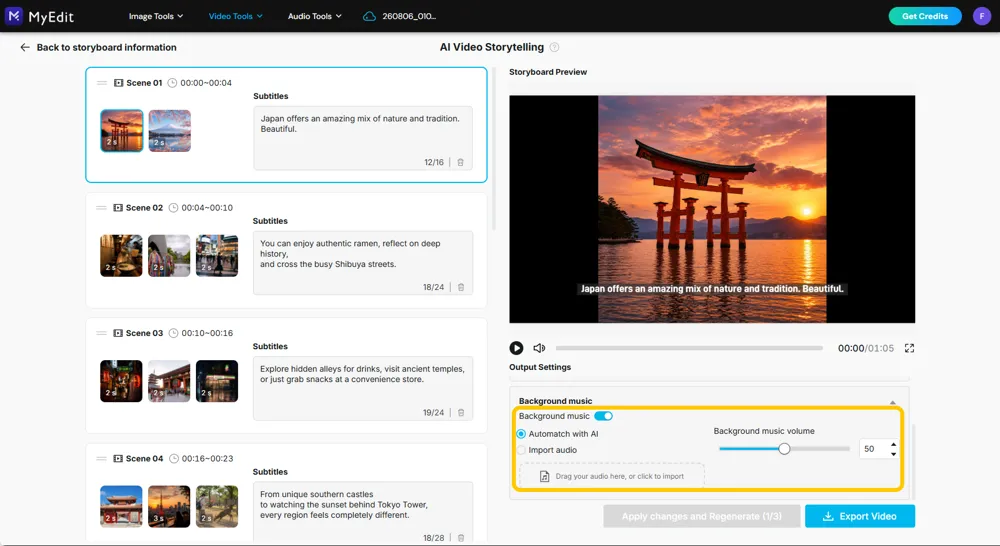Click the volume value field showing 50

(872, 449)
